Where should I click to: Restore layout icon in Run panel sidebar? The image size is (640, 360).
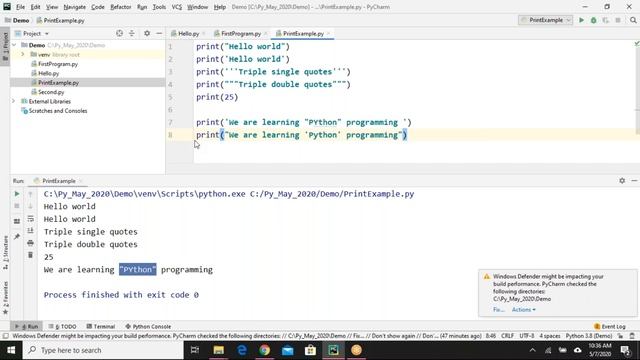pos(17,221)
